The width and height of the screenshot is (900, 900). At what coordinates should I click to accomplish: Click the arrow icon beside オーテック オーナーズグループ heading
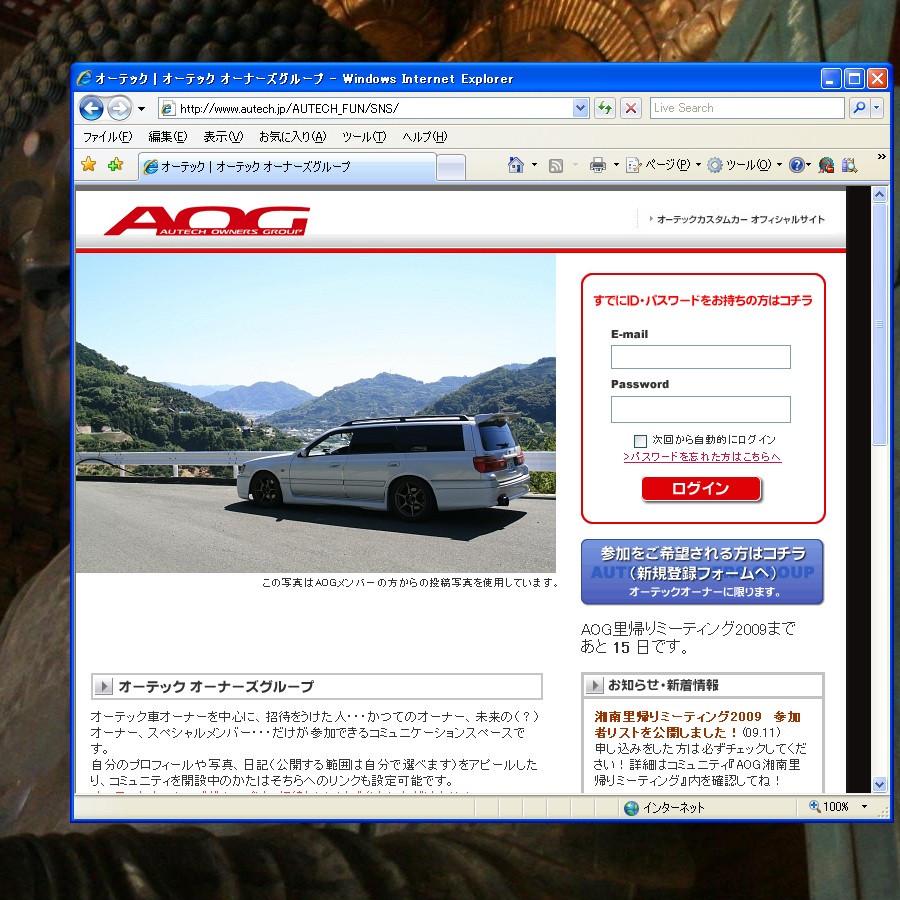103,686
